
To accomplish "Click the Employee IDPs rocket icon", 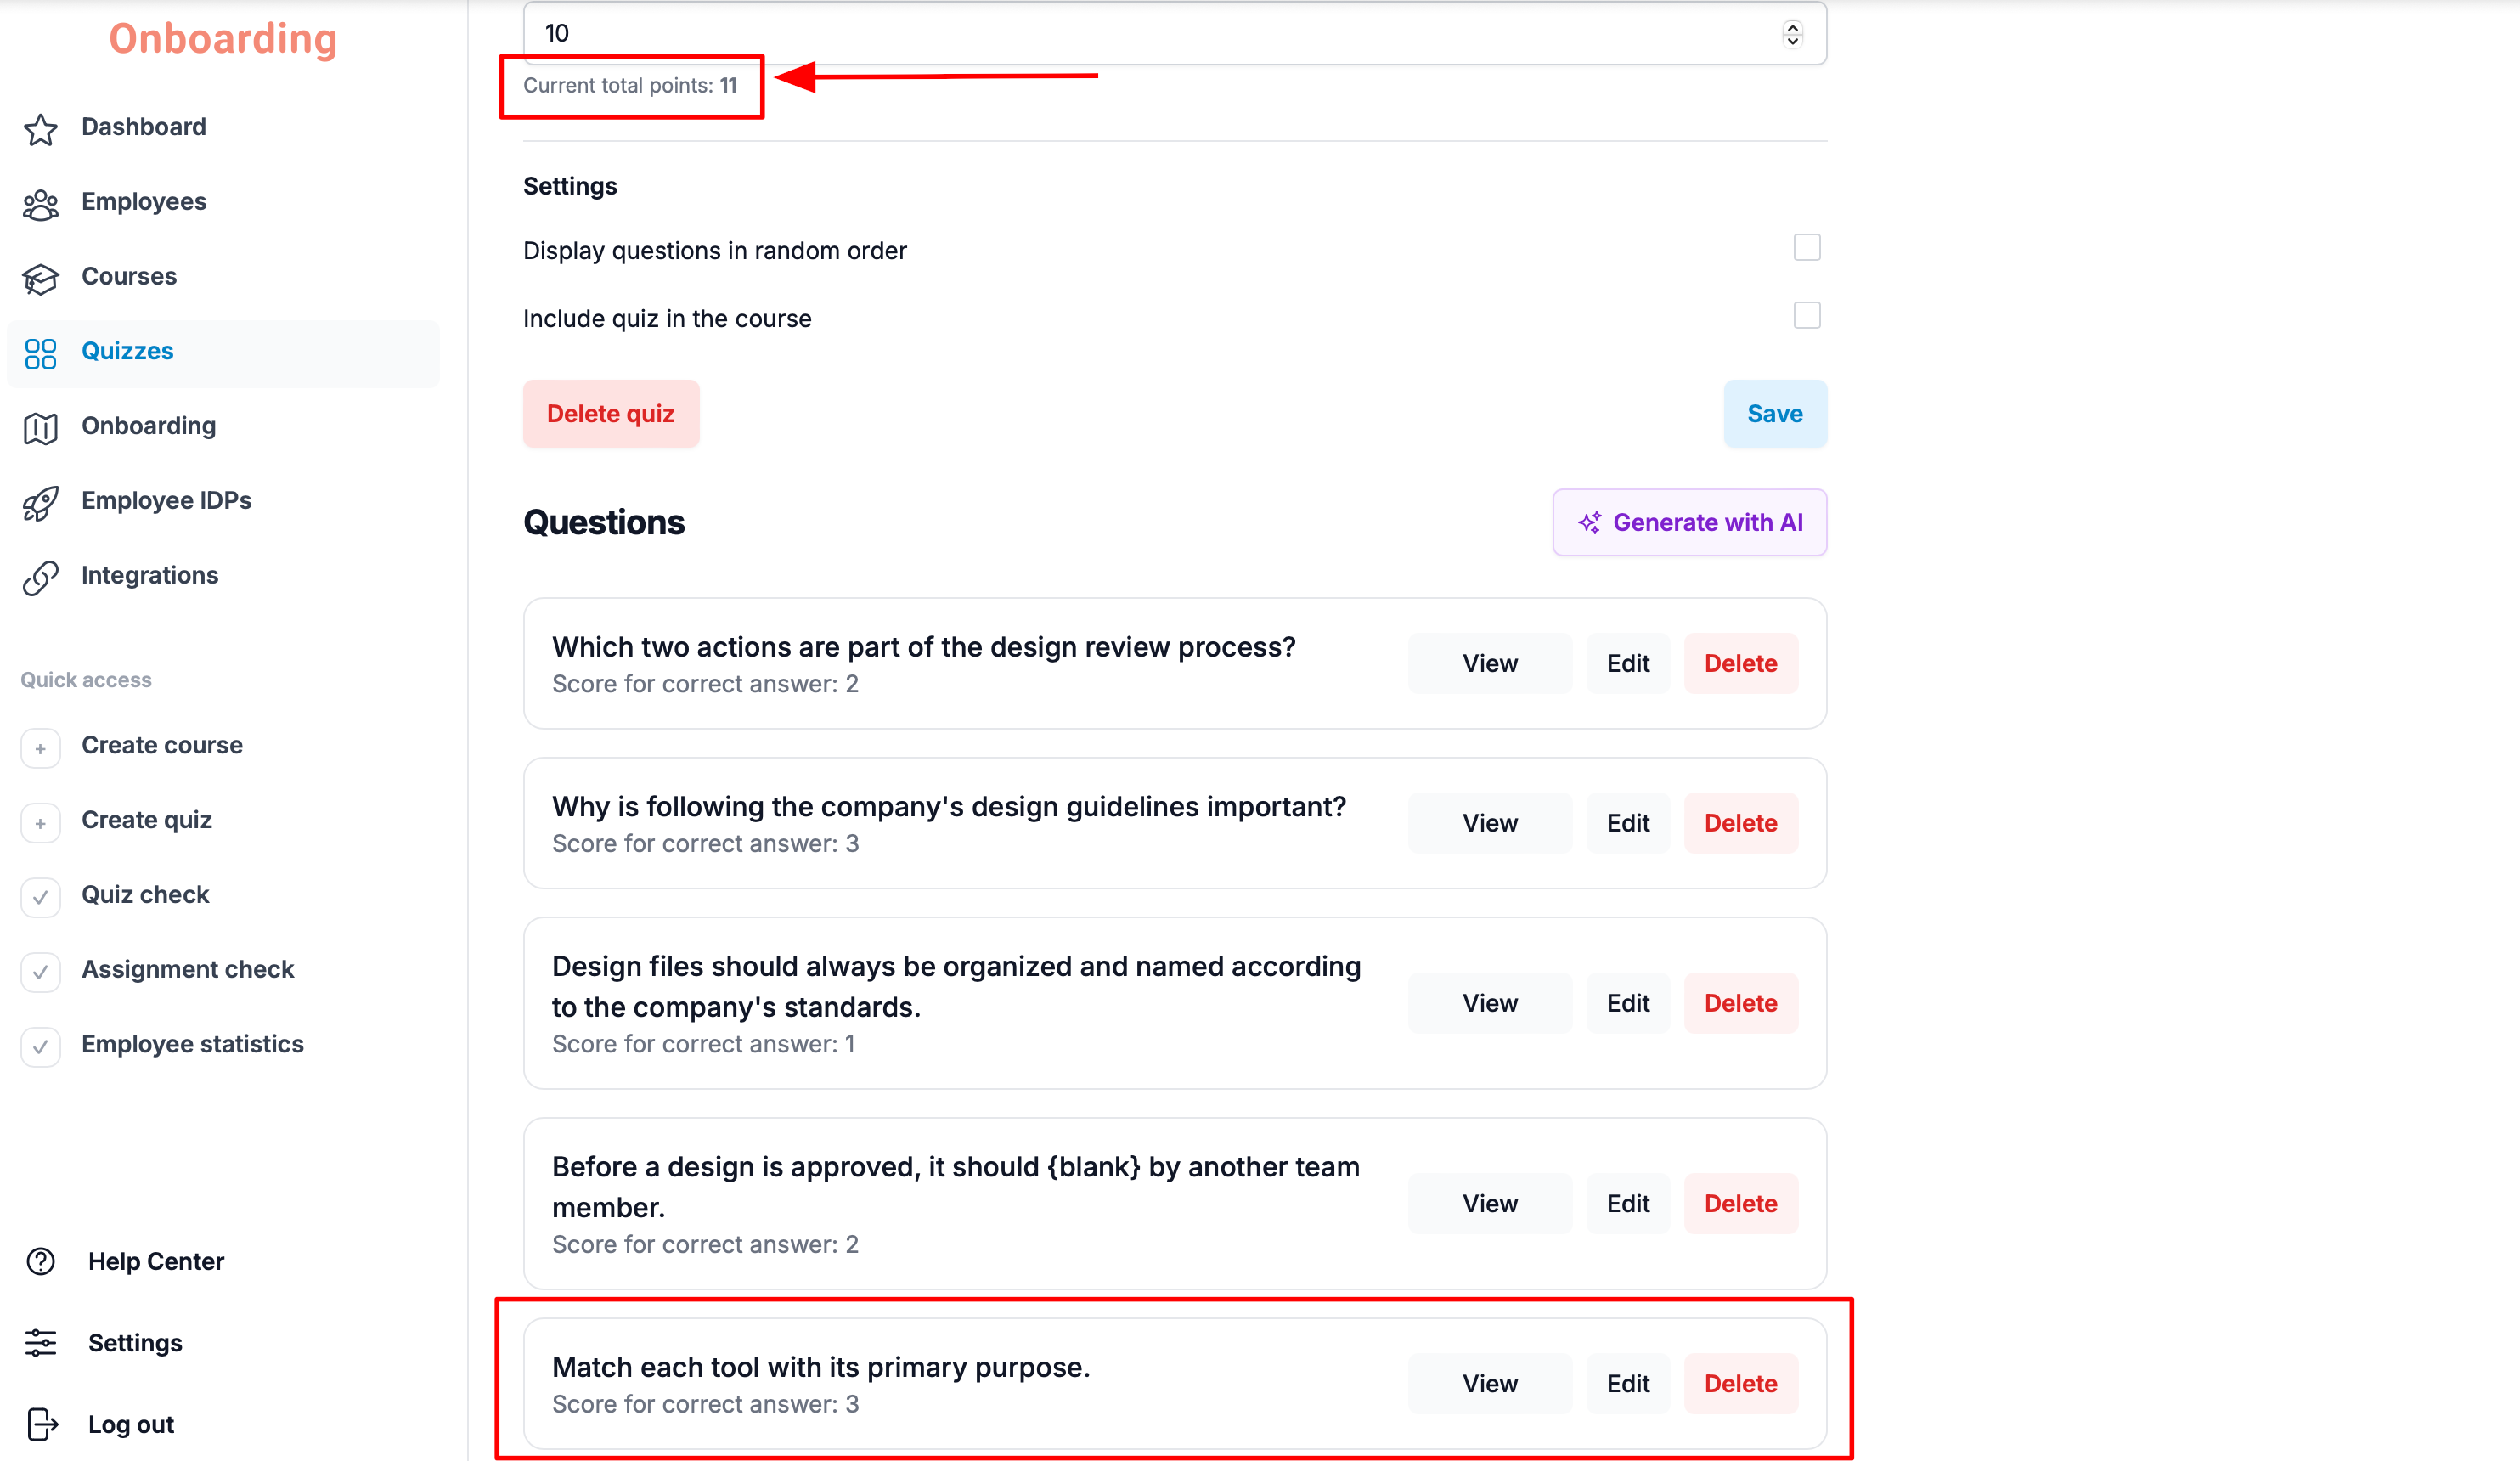I will tap(40, 502).
